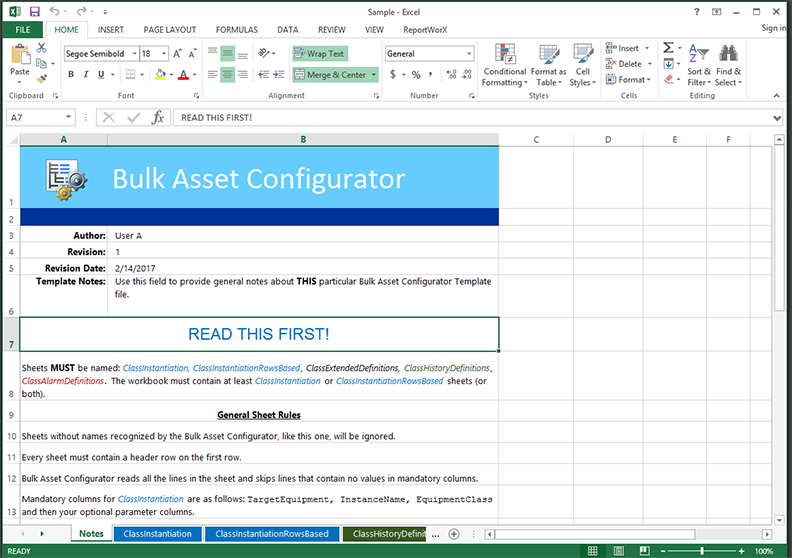Image resolution: width=792 pixels, height=558 pixels.
Task: Click the Save icon in the quick access toolbar
Action: pyautogui.click(x=35, y=11)
